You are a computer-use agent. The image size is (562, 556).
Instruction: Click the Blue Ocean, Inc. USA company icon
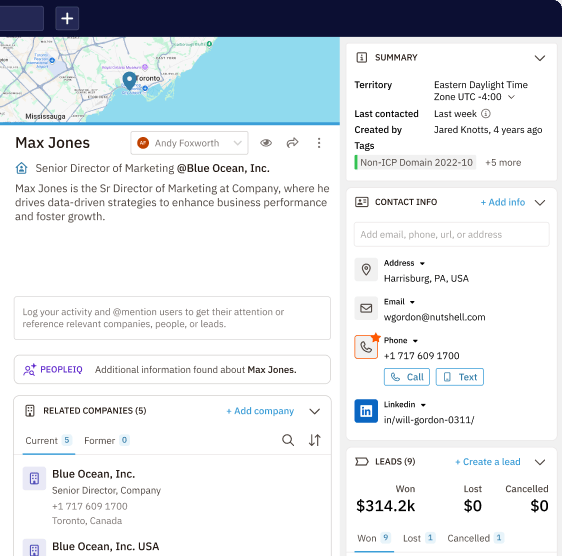coord(34,548)
